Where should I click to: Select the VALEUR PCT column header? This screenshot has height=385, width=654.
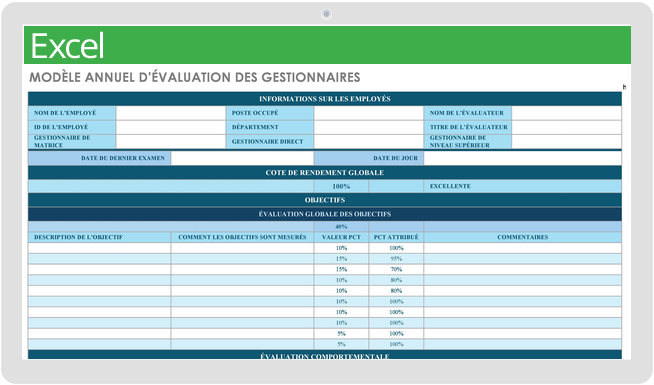click(x=341, y=237)
